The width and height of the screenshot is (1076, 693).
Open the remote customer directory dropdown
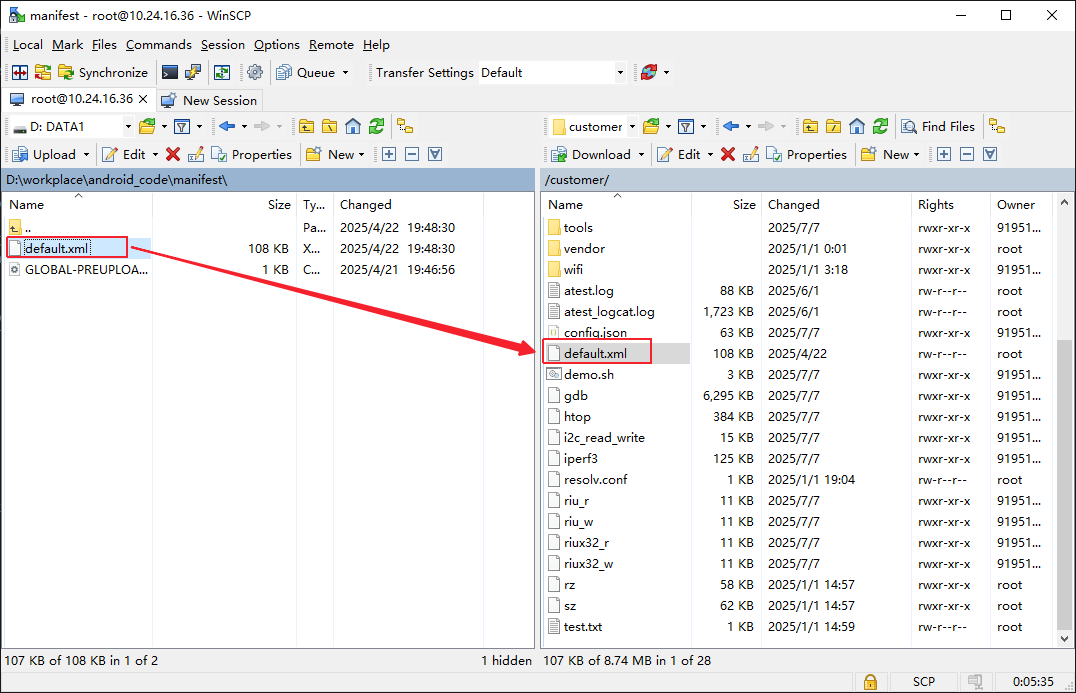632,126
